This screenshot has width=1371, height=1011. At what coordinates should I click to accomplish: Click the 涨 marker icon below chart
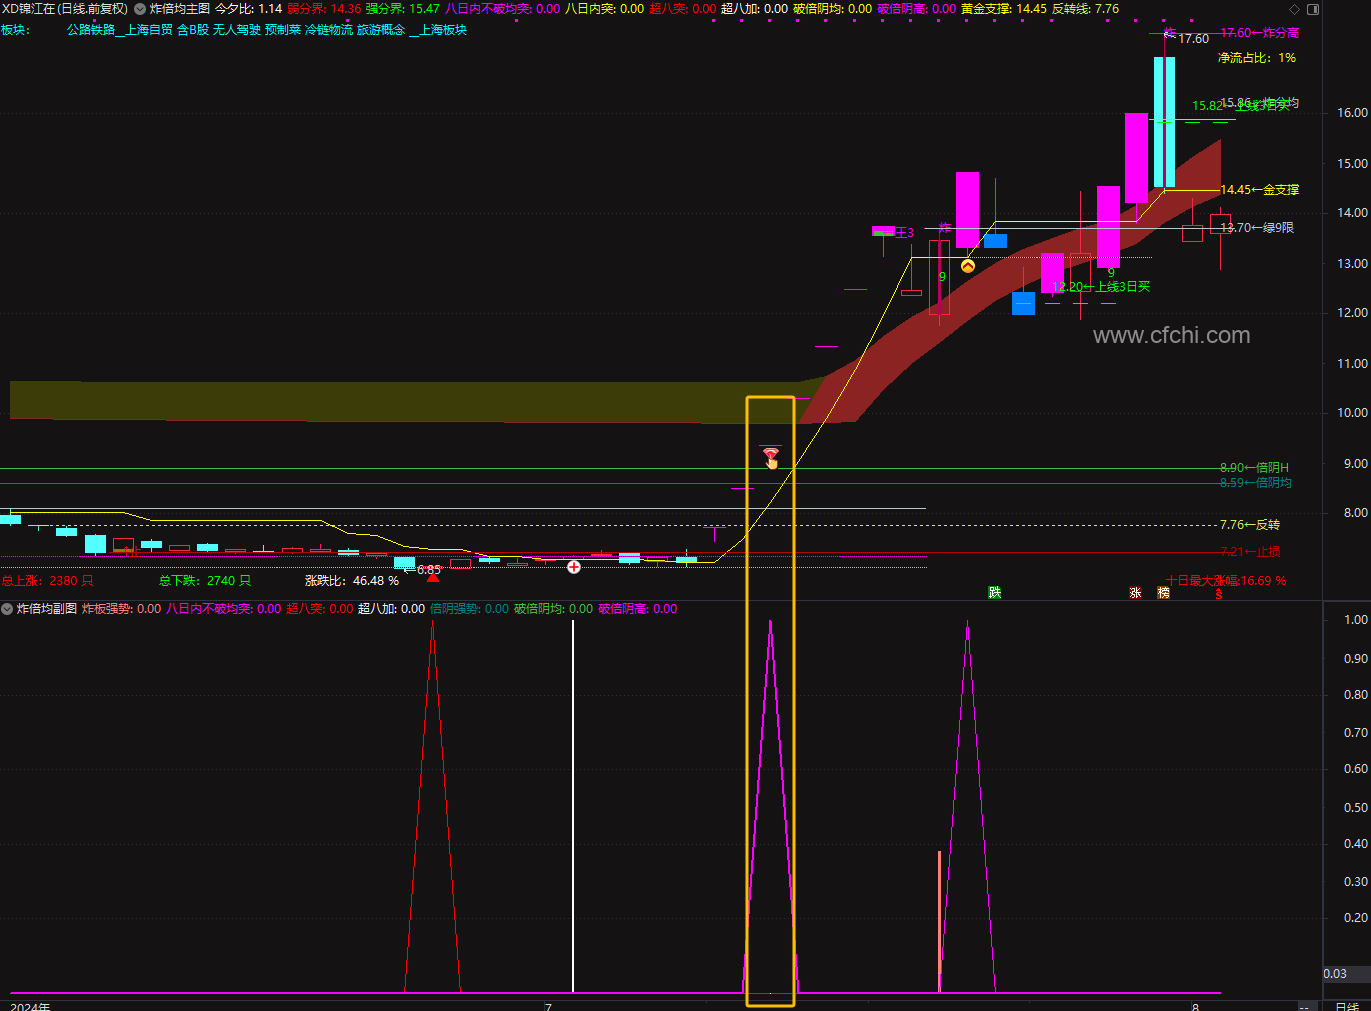click(1135, 593)
